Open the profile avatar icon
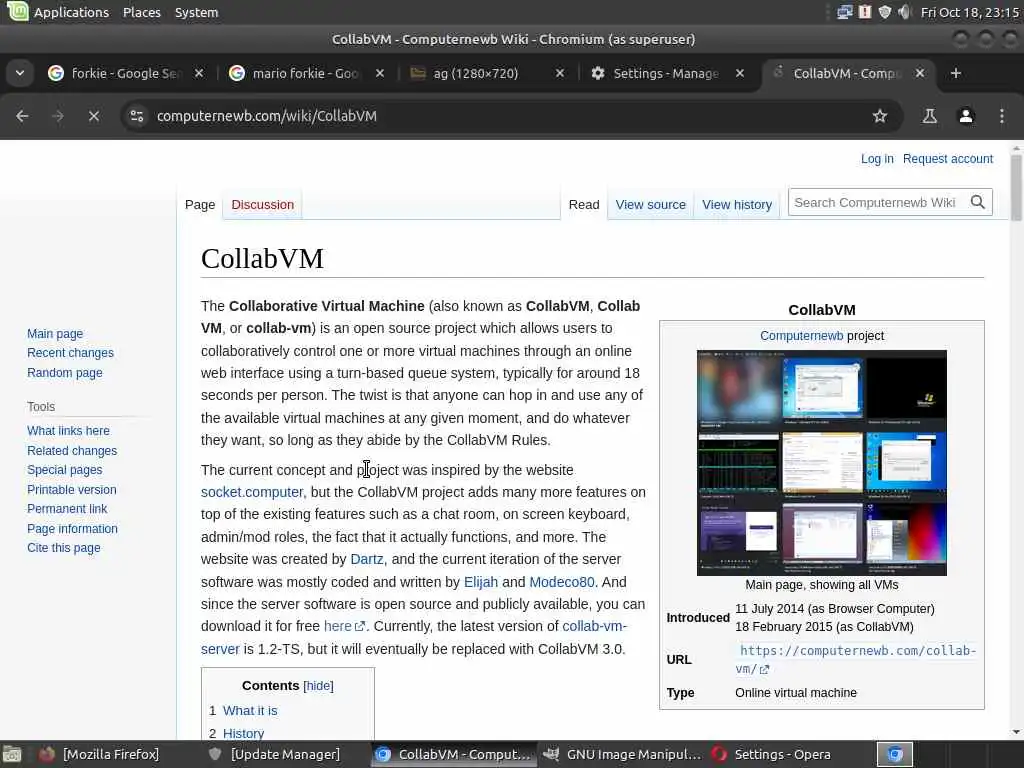 966,116
